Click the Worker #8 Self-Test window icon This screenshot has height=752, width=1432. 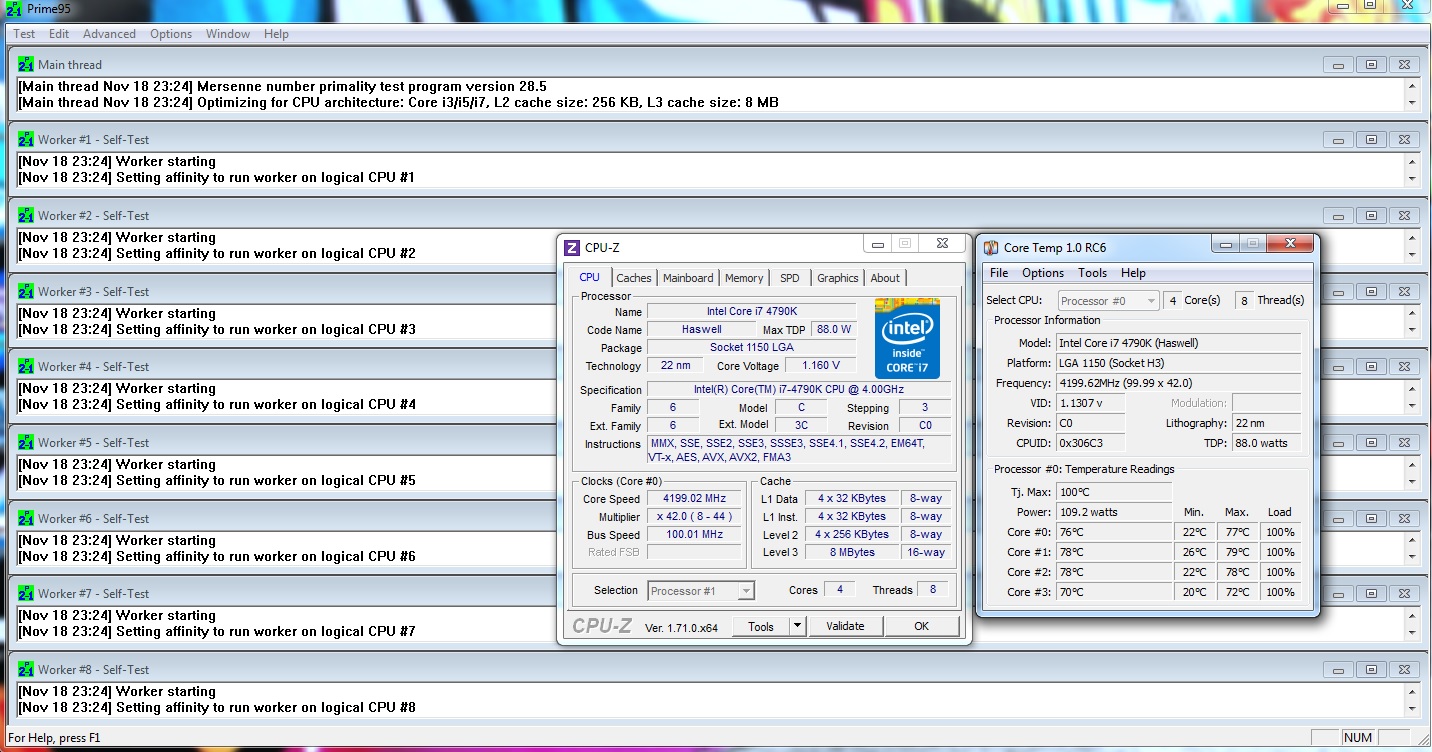pos(26,669)
